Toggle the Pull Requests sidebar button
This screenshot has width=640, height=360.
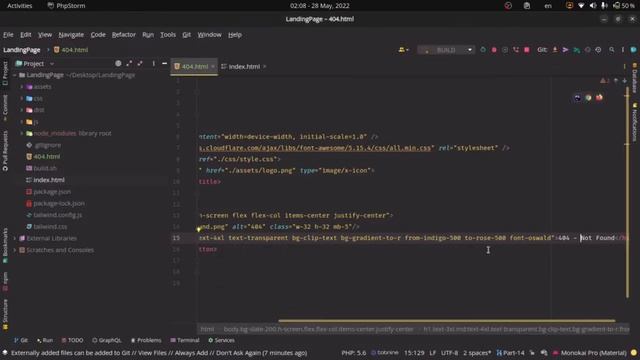click(x=5, y=151)
